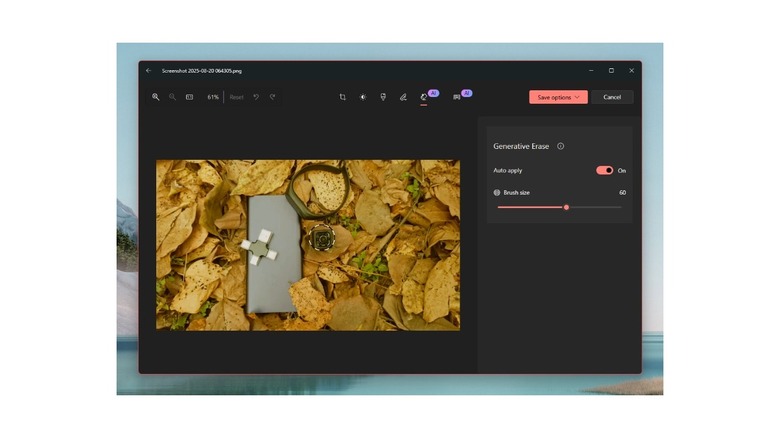Turn off the Auto apply toggle

click(x=604, y=170)
